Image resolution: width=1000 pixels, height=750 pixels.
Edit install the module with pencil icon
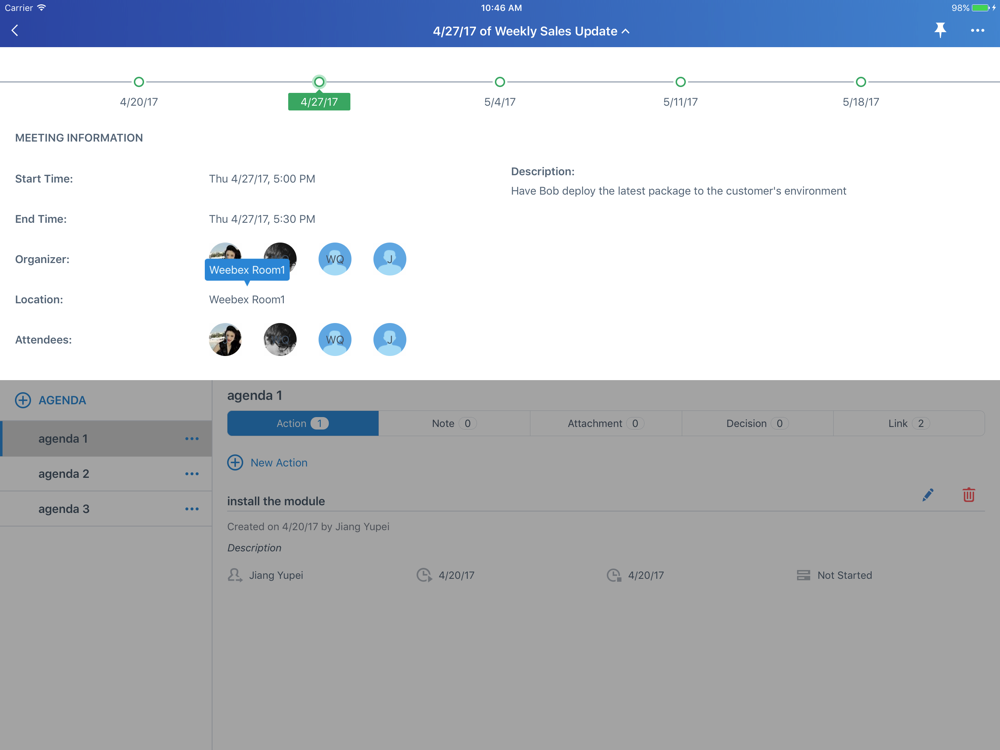928,495
